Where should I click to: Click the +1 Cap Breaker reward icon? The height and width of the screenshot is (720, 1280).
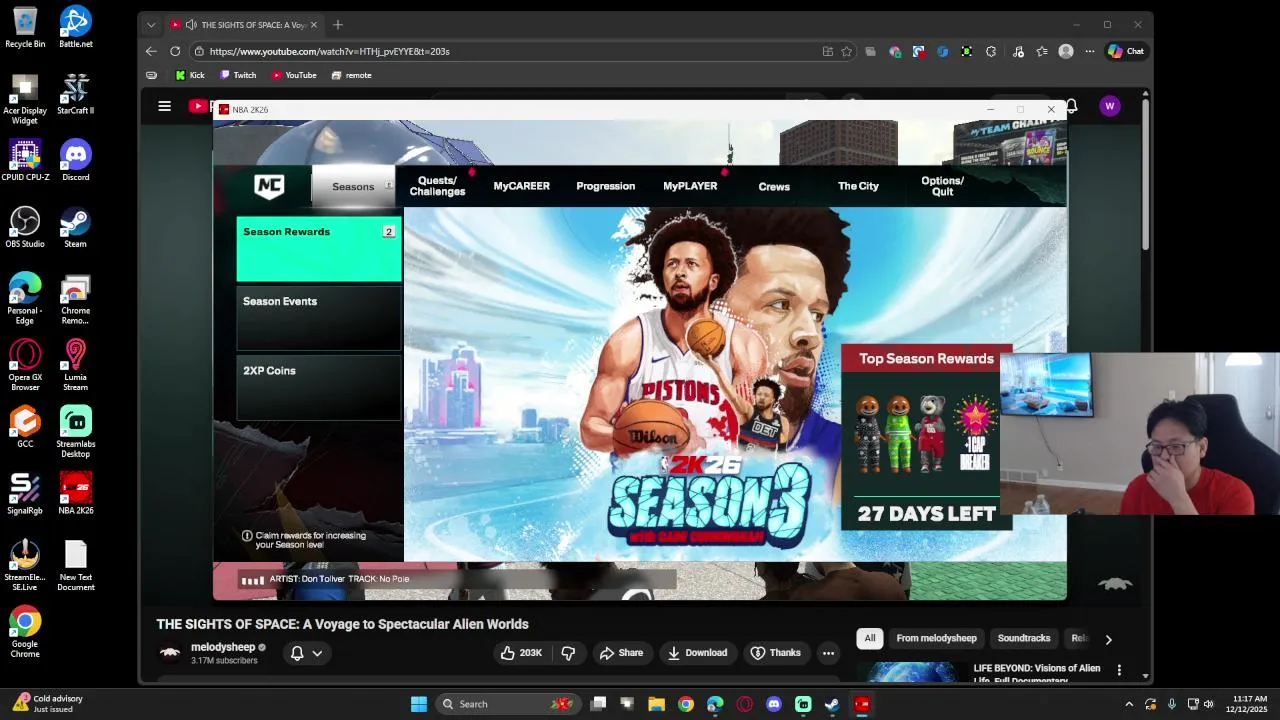(975, 434)
